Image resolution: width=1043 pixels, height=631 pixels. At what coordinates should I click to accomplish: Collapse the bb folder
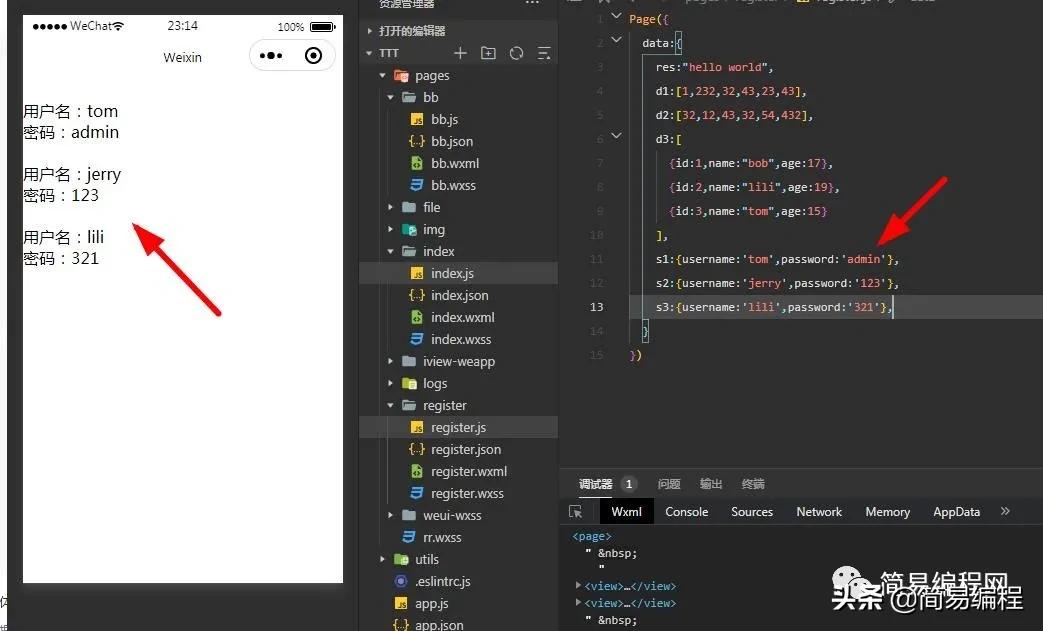point(390,97)
